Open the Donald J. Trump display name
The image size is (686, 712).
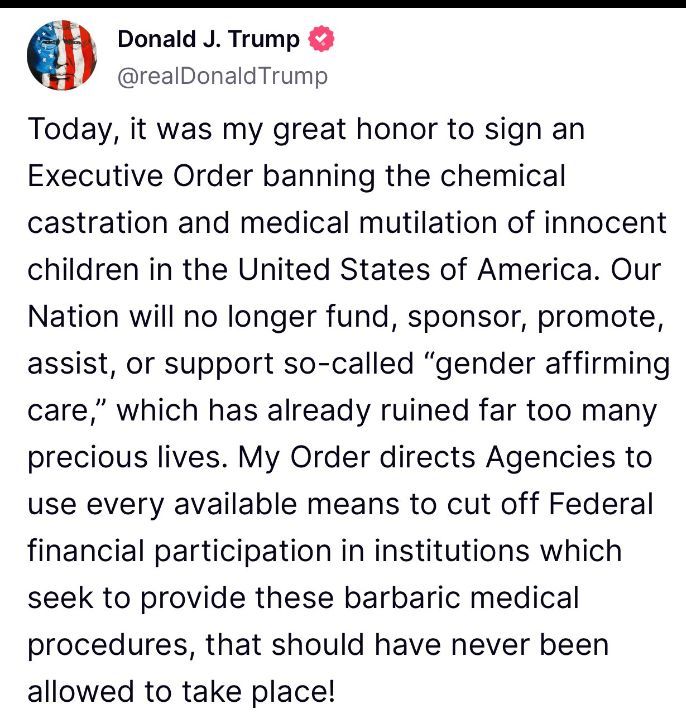(x=208, y=40)
